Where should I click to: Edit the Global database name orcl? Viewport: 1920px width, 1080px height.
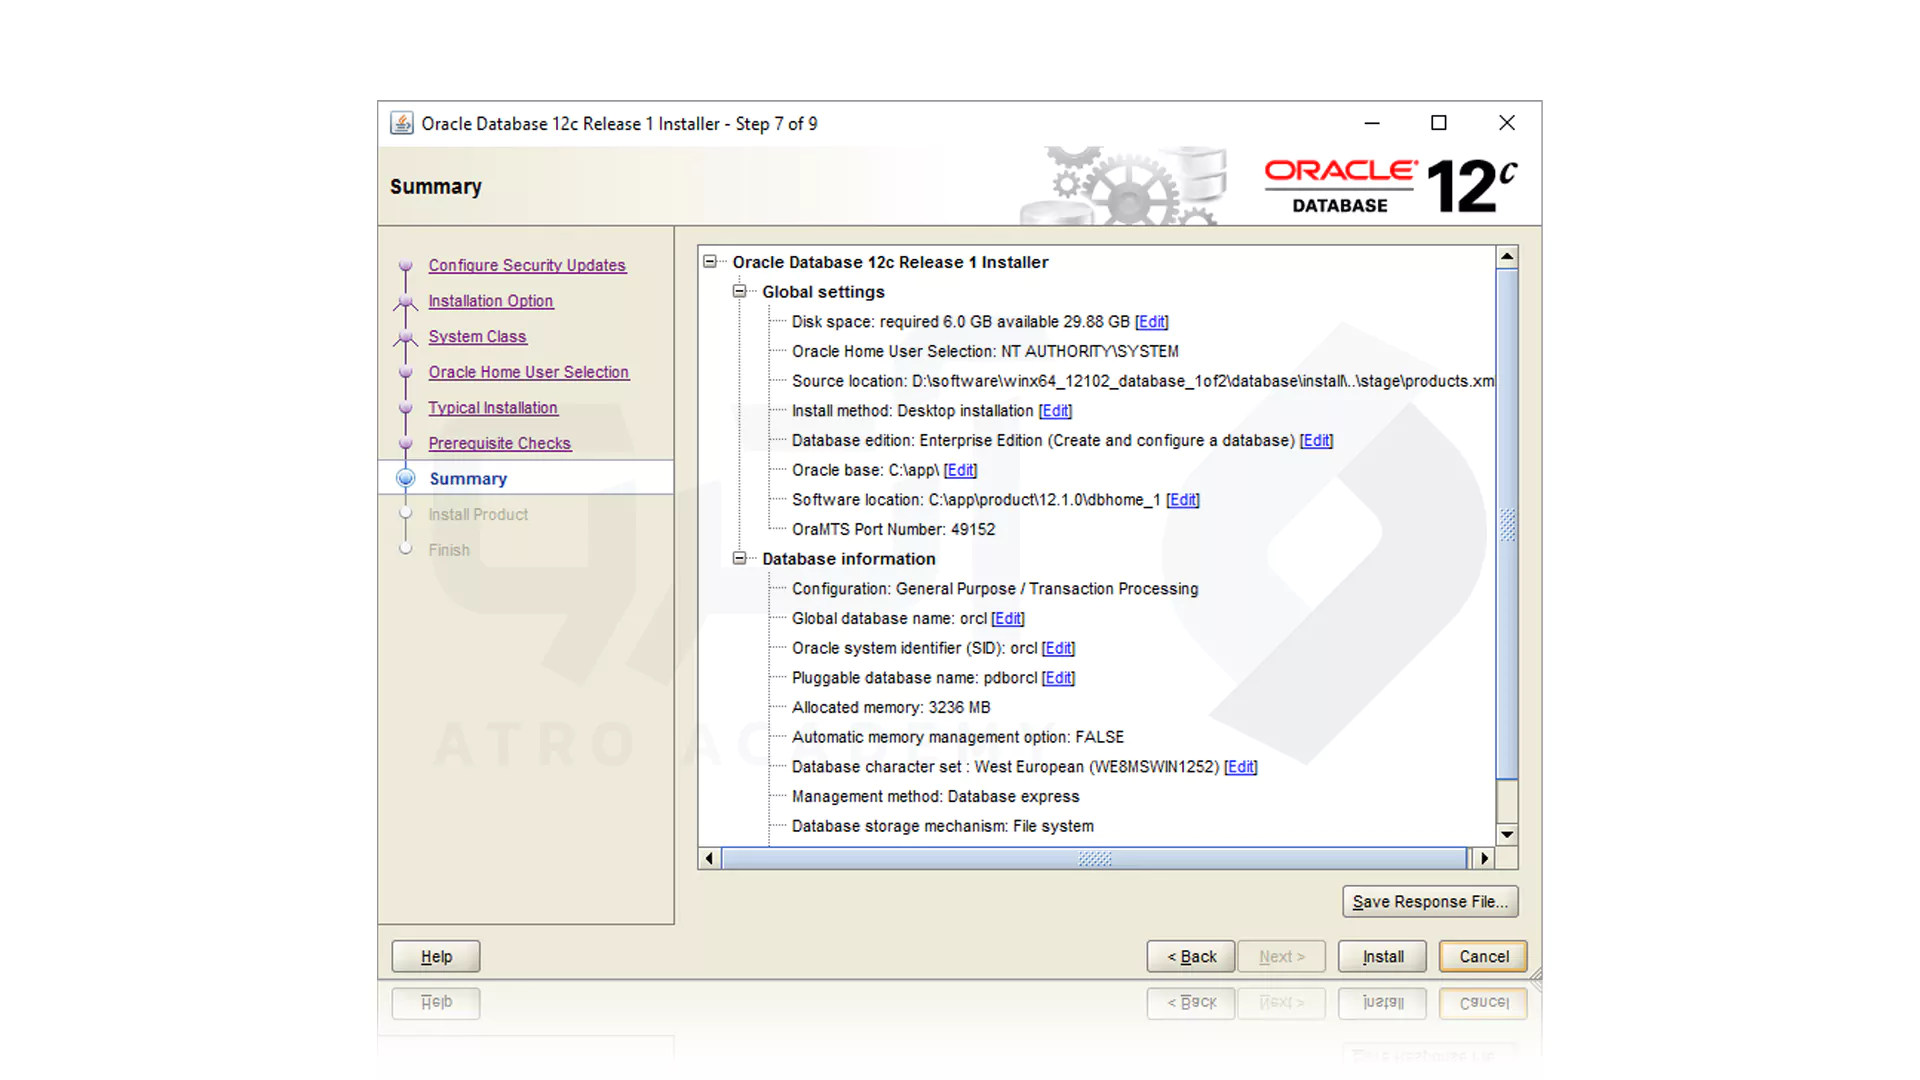[x=1007, y=618]
